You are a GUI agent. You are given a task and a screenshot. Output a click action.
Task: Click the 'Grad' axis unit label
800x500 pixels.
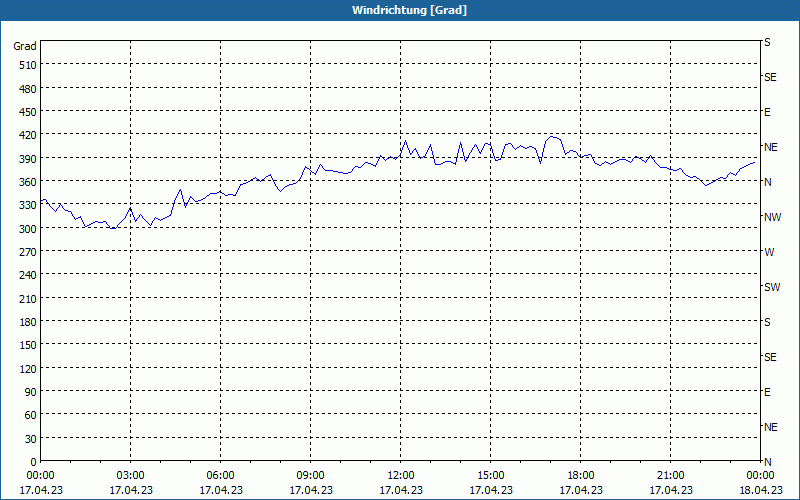point(24,46)
